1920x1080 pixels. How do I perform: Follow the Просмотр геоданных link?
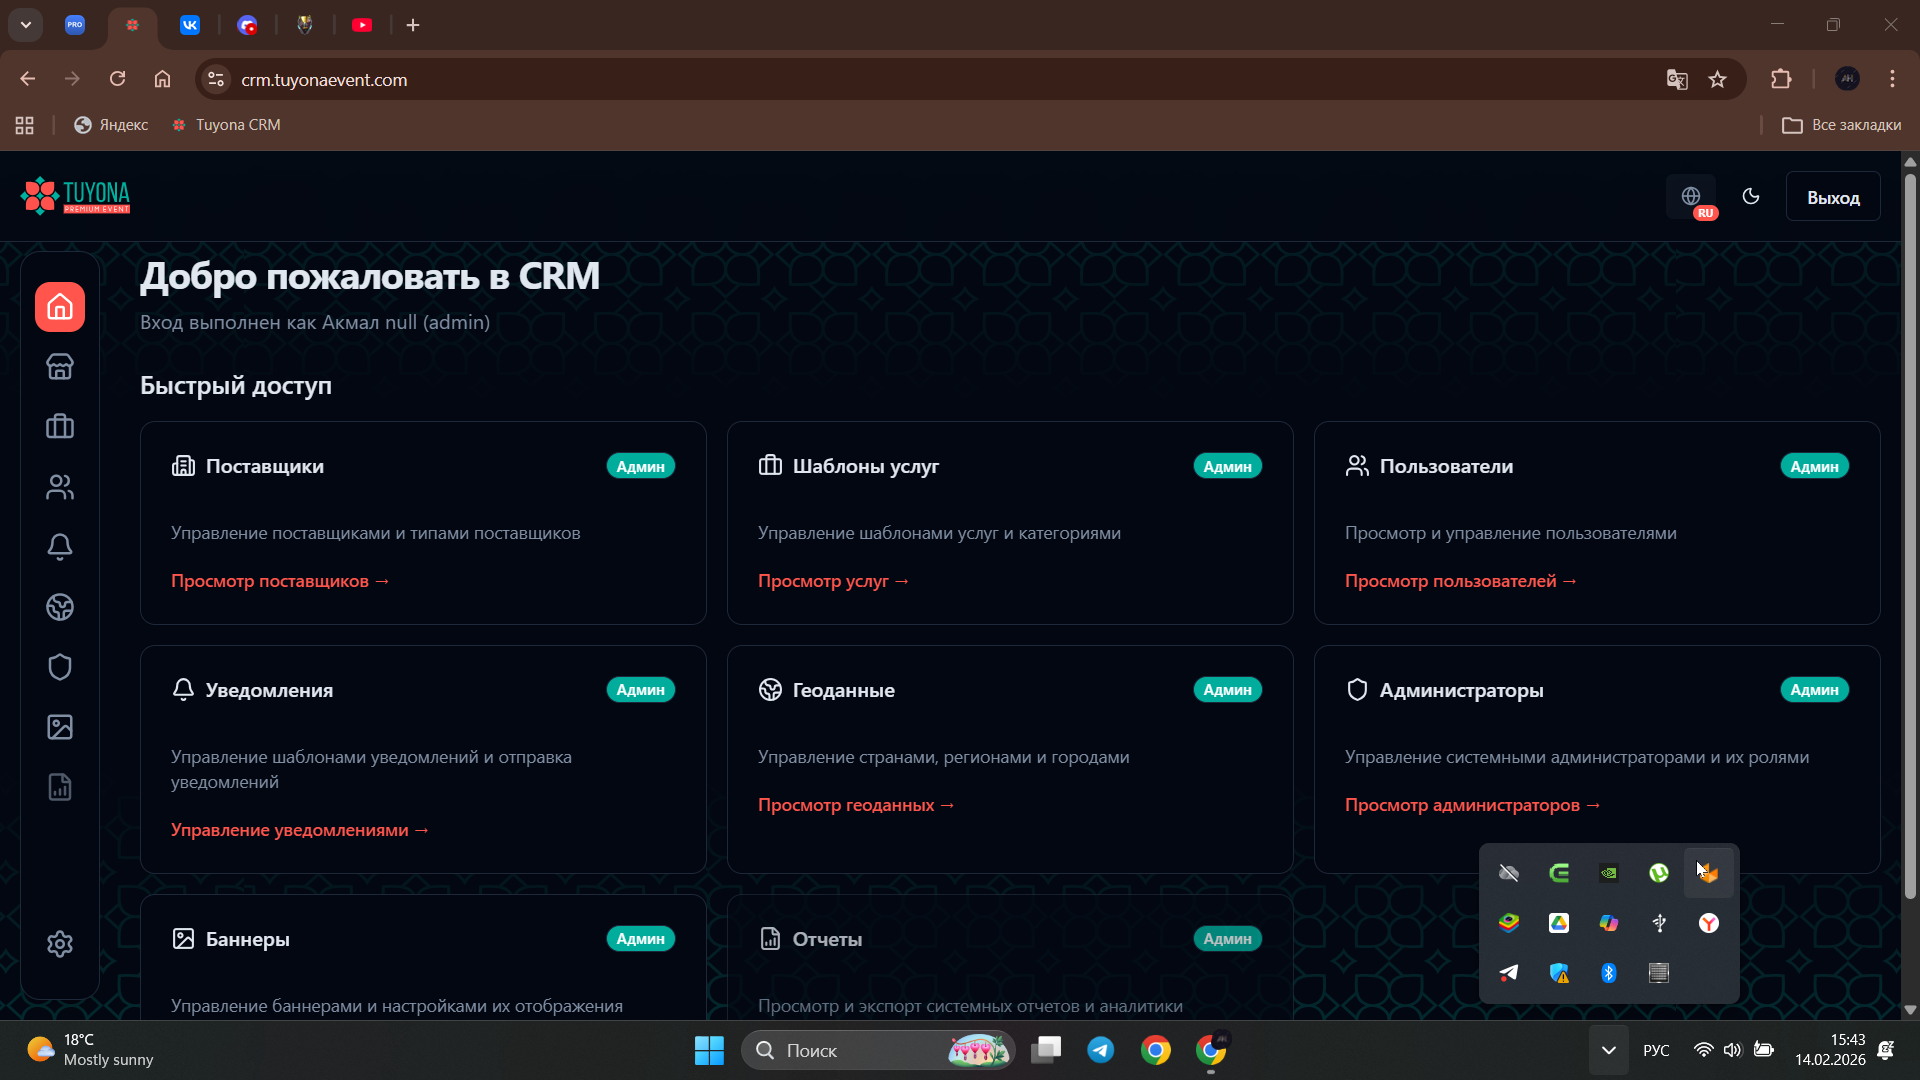855,805
